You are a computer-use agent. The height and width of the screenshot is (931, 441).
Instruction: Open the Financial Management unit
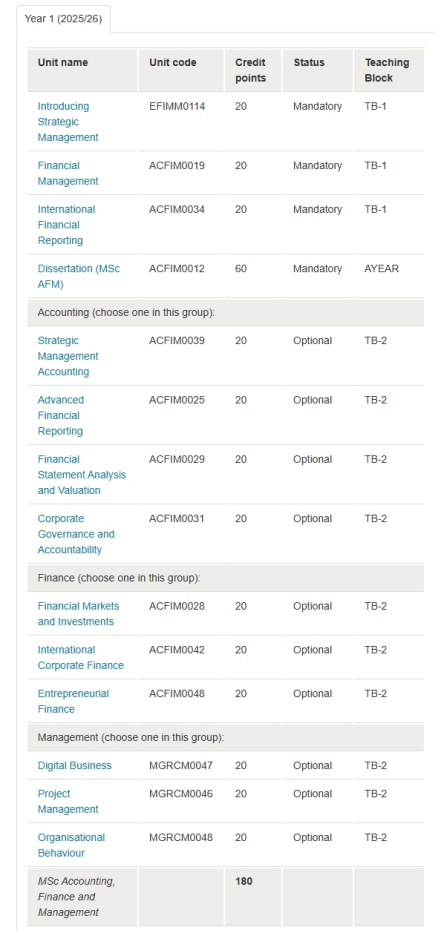(68, 173)
